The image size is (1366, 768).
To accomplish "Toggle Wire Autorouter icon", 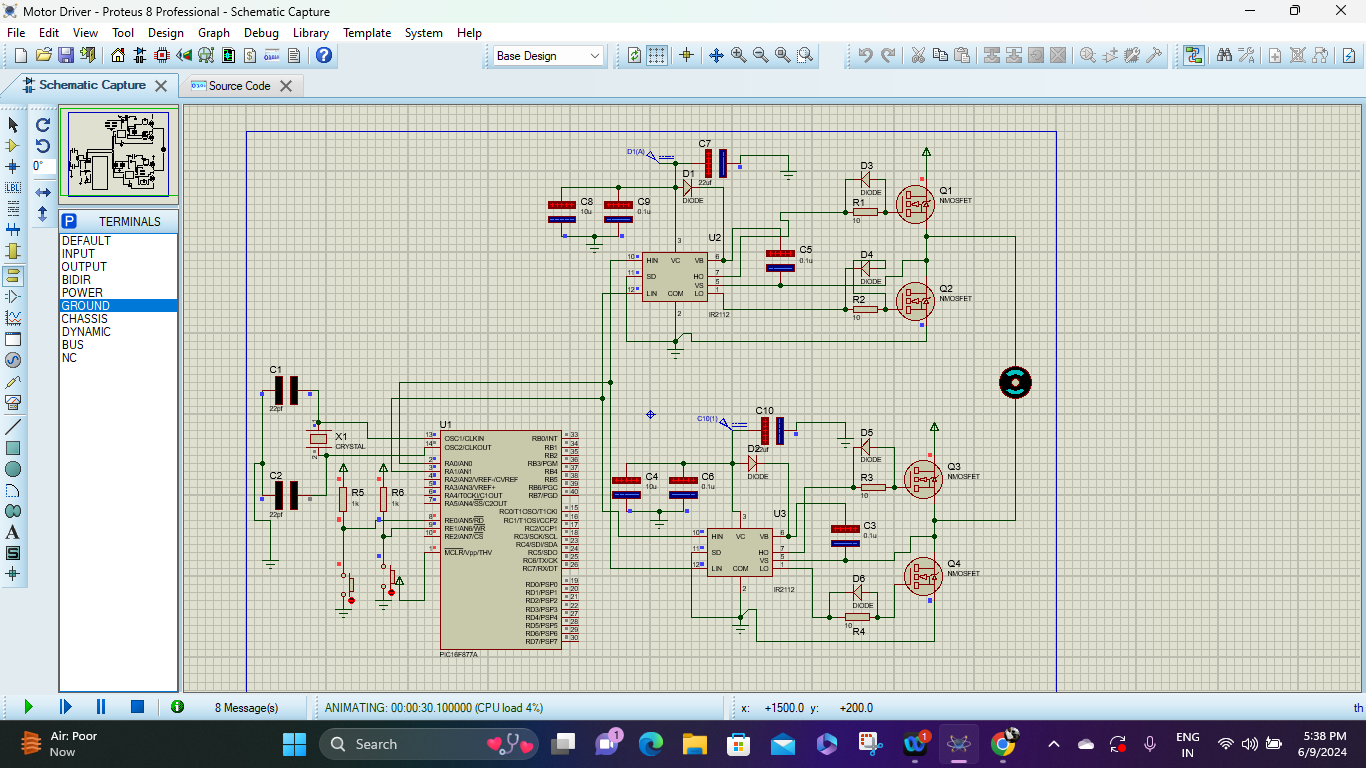I will (1193, 55).
